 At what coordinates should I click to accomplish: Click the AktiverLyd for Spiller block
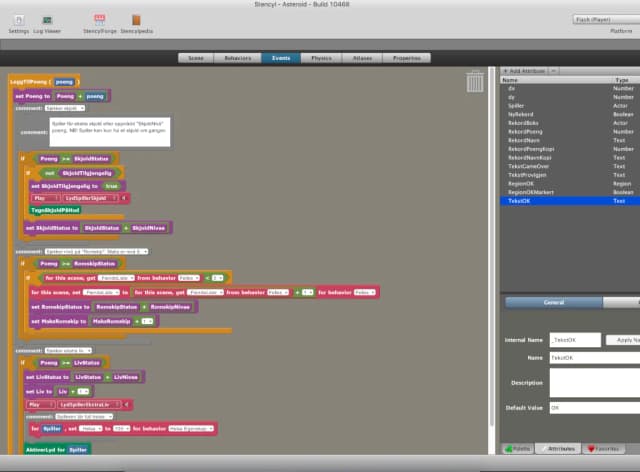(57, 450)
